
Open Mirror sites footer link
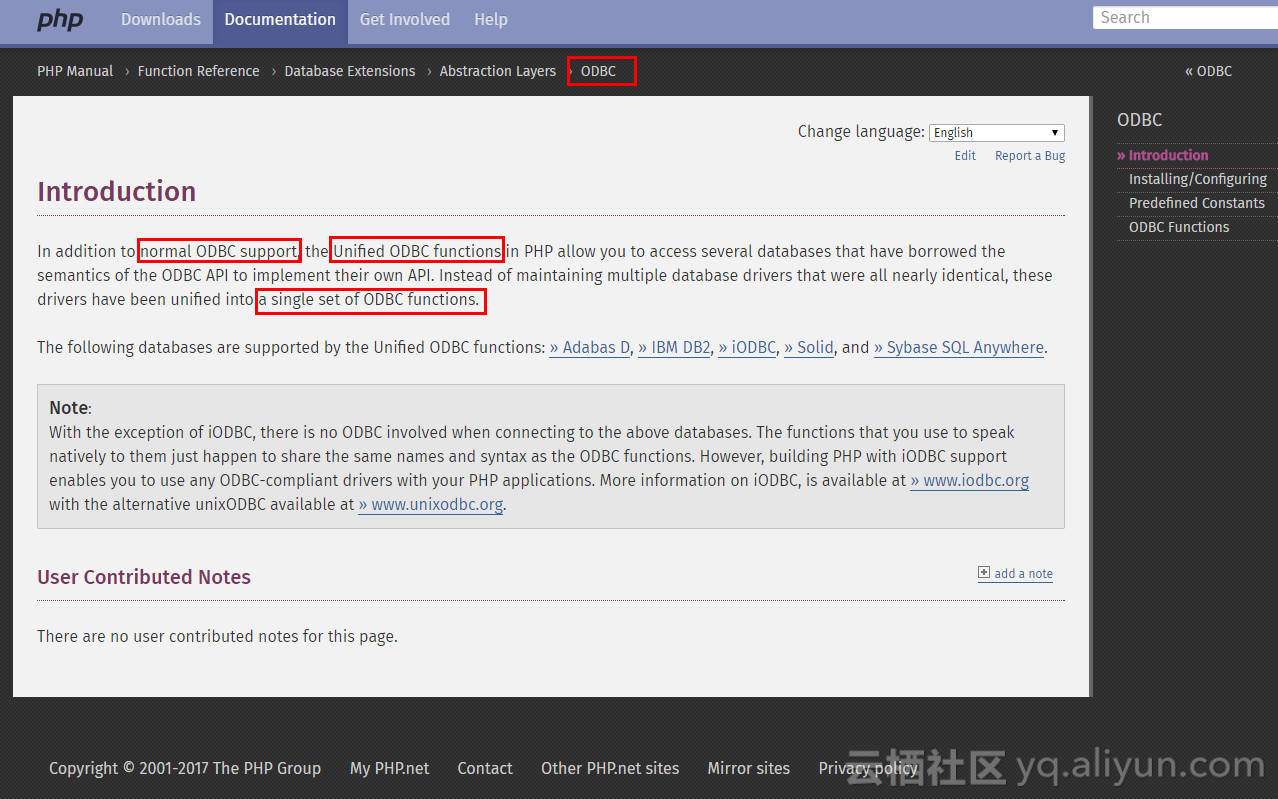[748, 769]
